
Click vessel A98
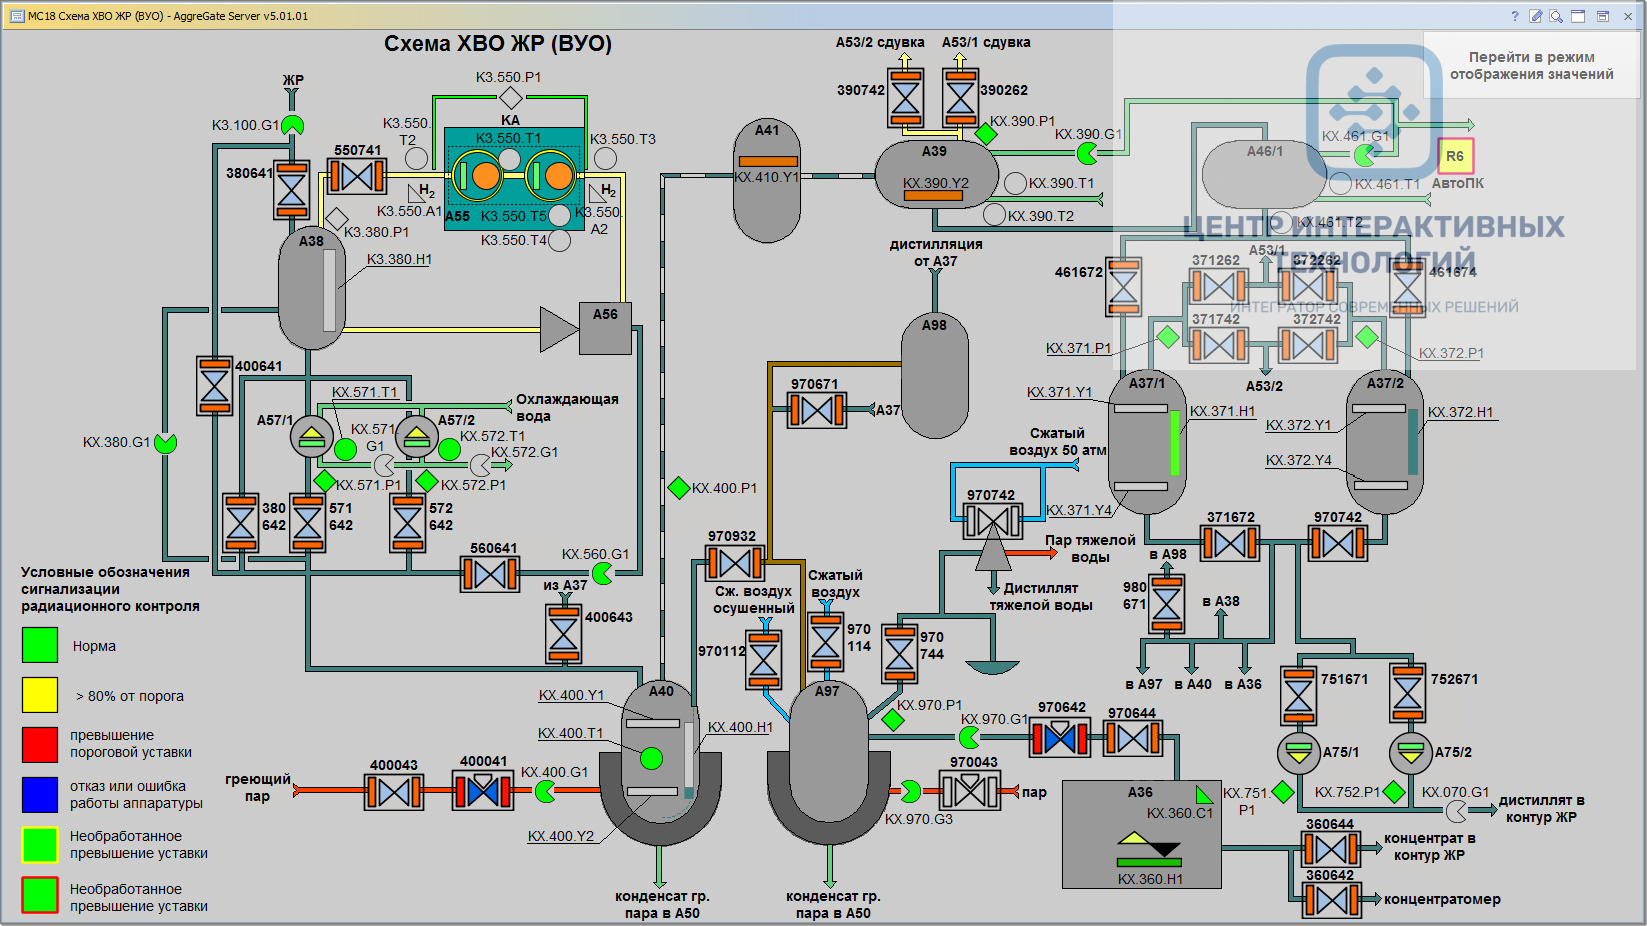click(x=935, y=377)
